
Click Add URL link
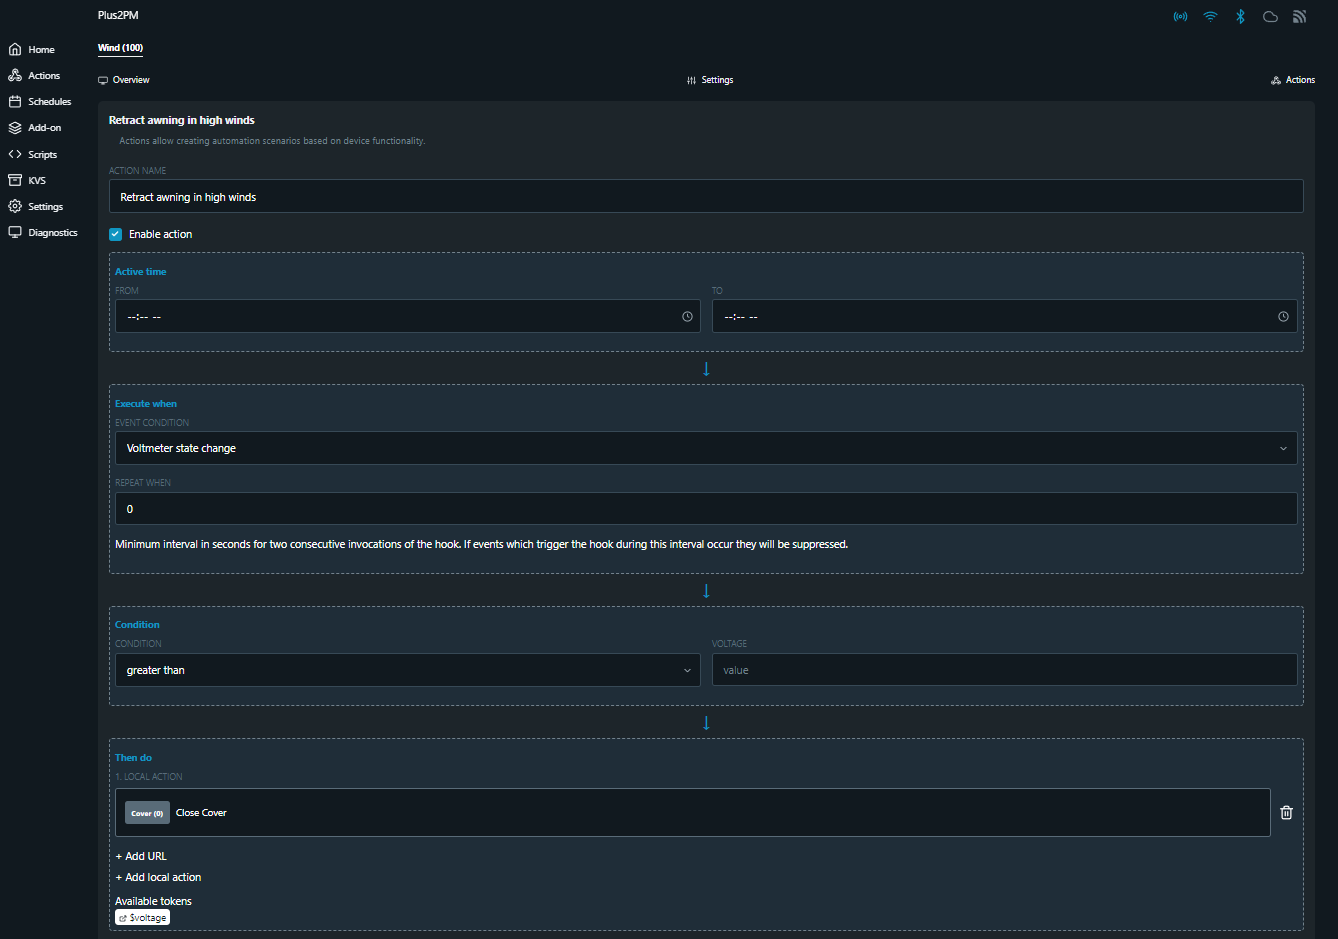(141, 856)
